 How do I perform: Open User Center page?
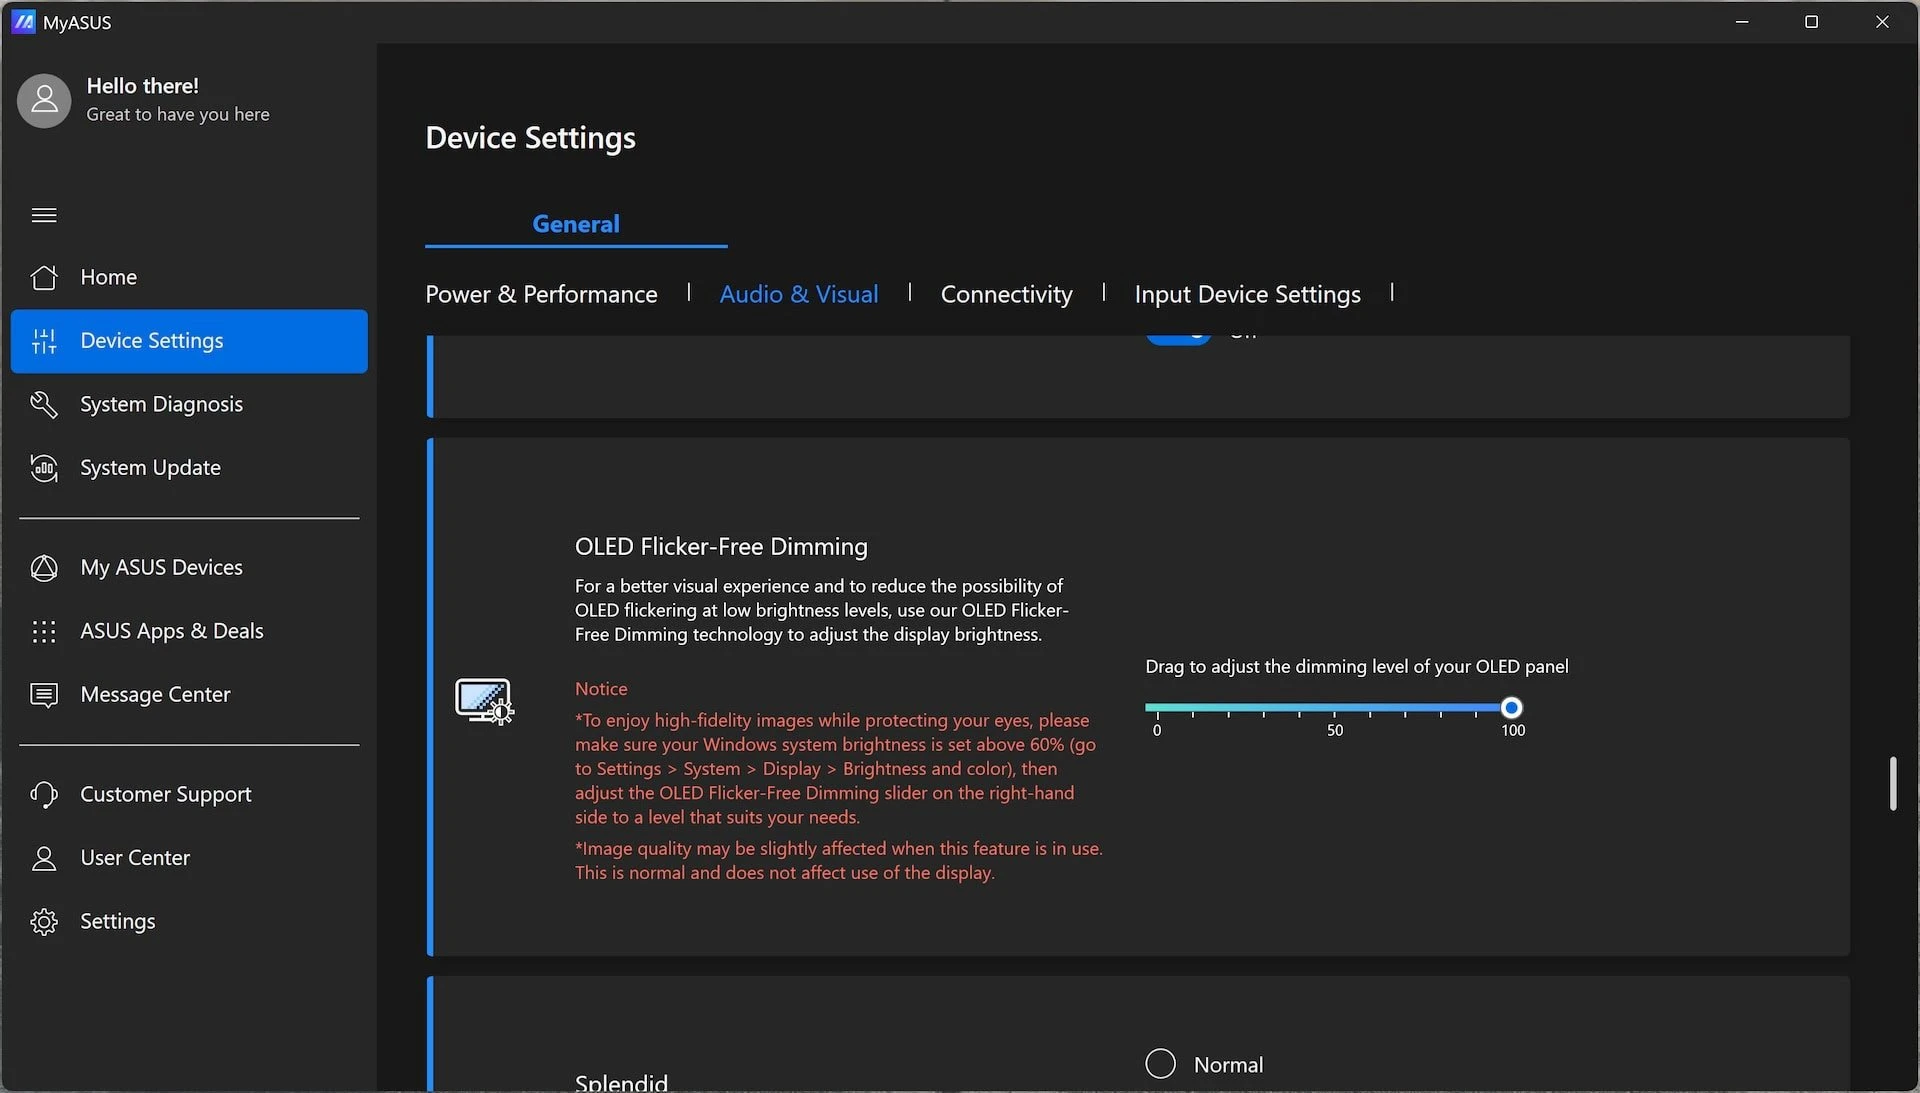tap(189, 858)
